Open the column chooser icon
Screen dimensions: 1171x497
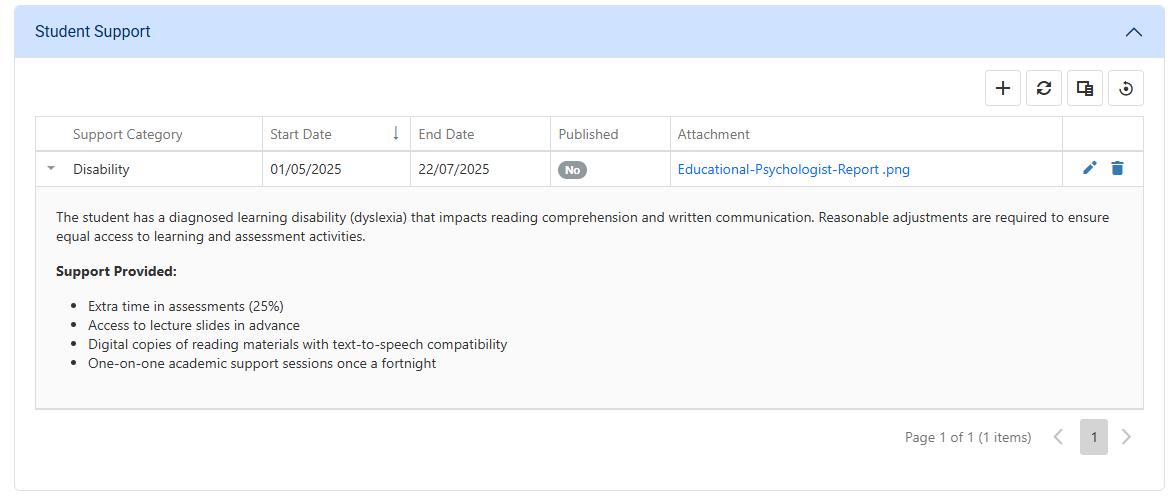(x=1085, y=88)
